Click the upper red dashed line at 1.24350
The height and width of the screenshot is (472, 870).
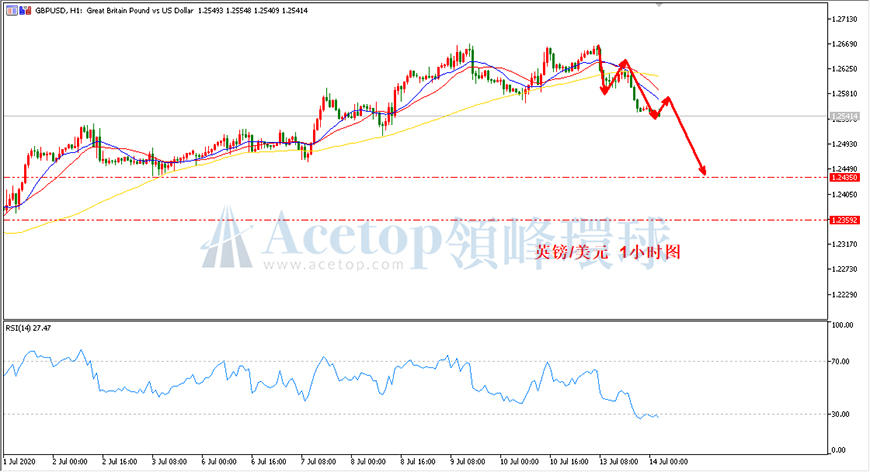tap(416, 177)
